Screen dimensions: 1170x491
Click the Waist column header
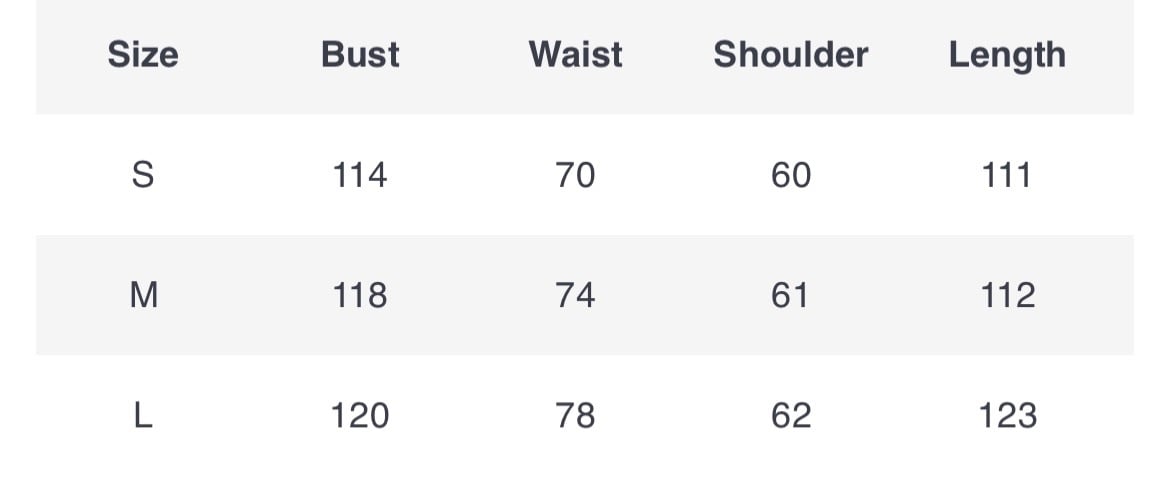(x=575, y=54)
